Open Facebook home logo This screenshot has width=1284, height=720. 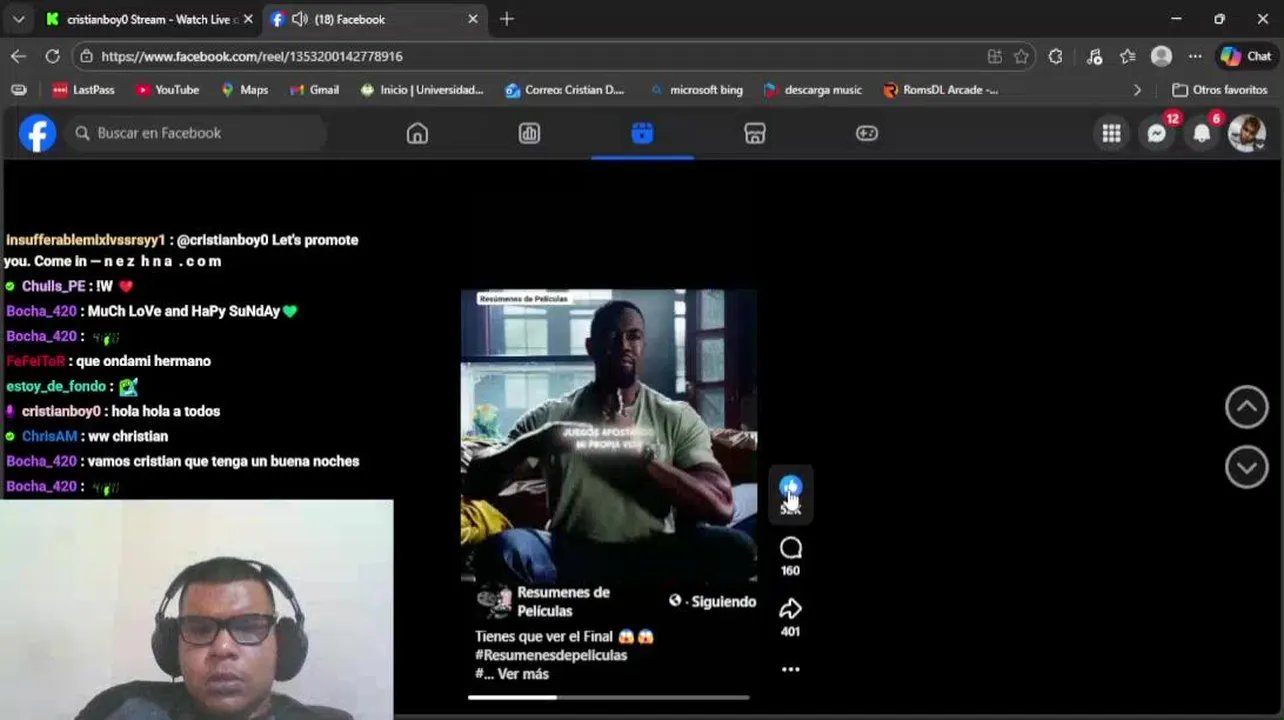pos(37,133)
